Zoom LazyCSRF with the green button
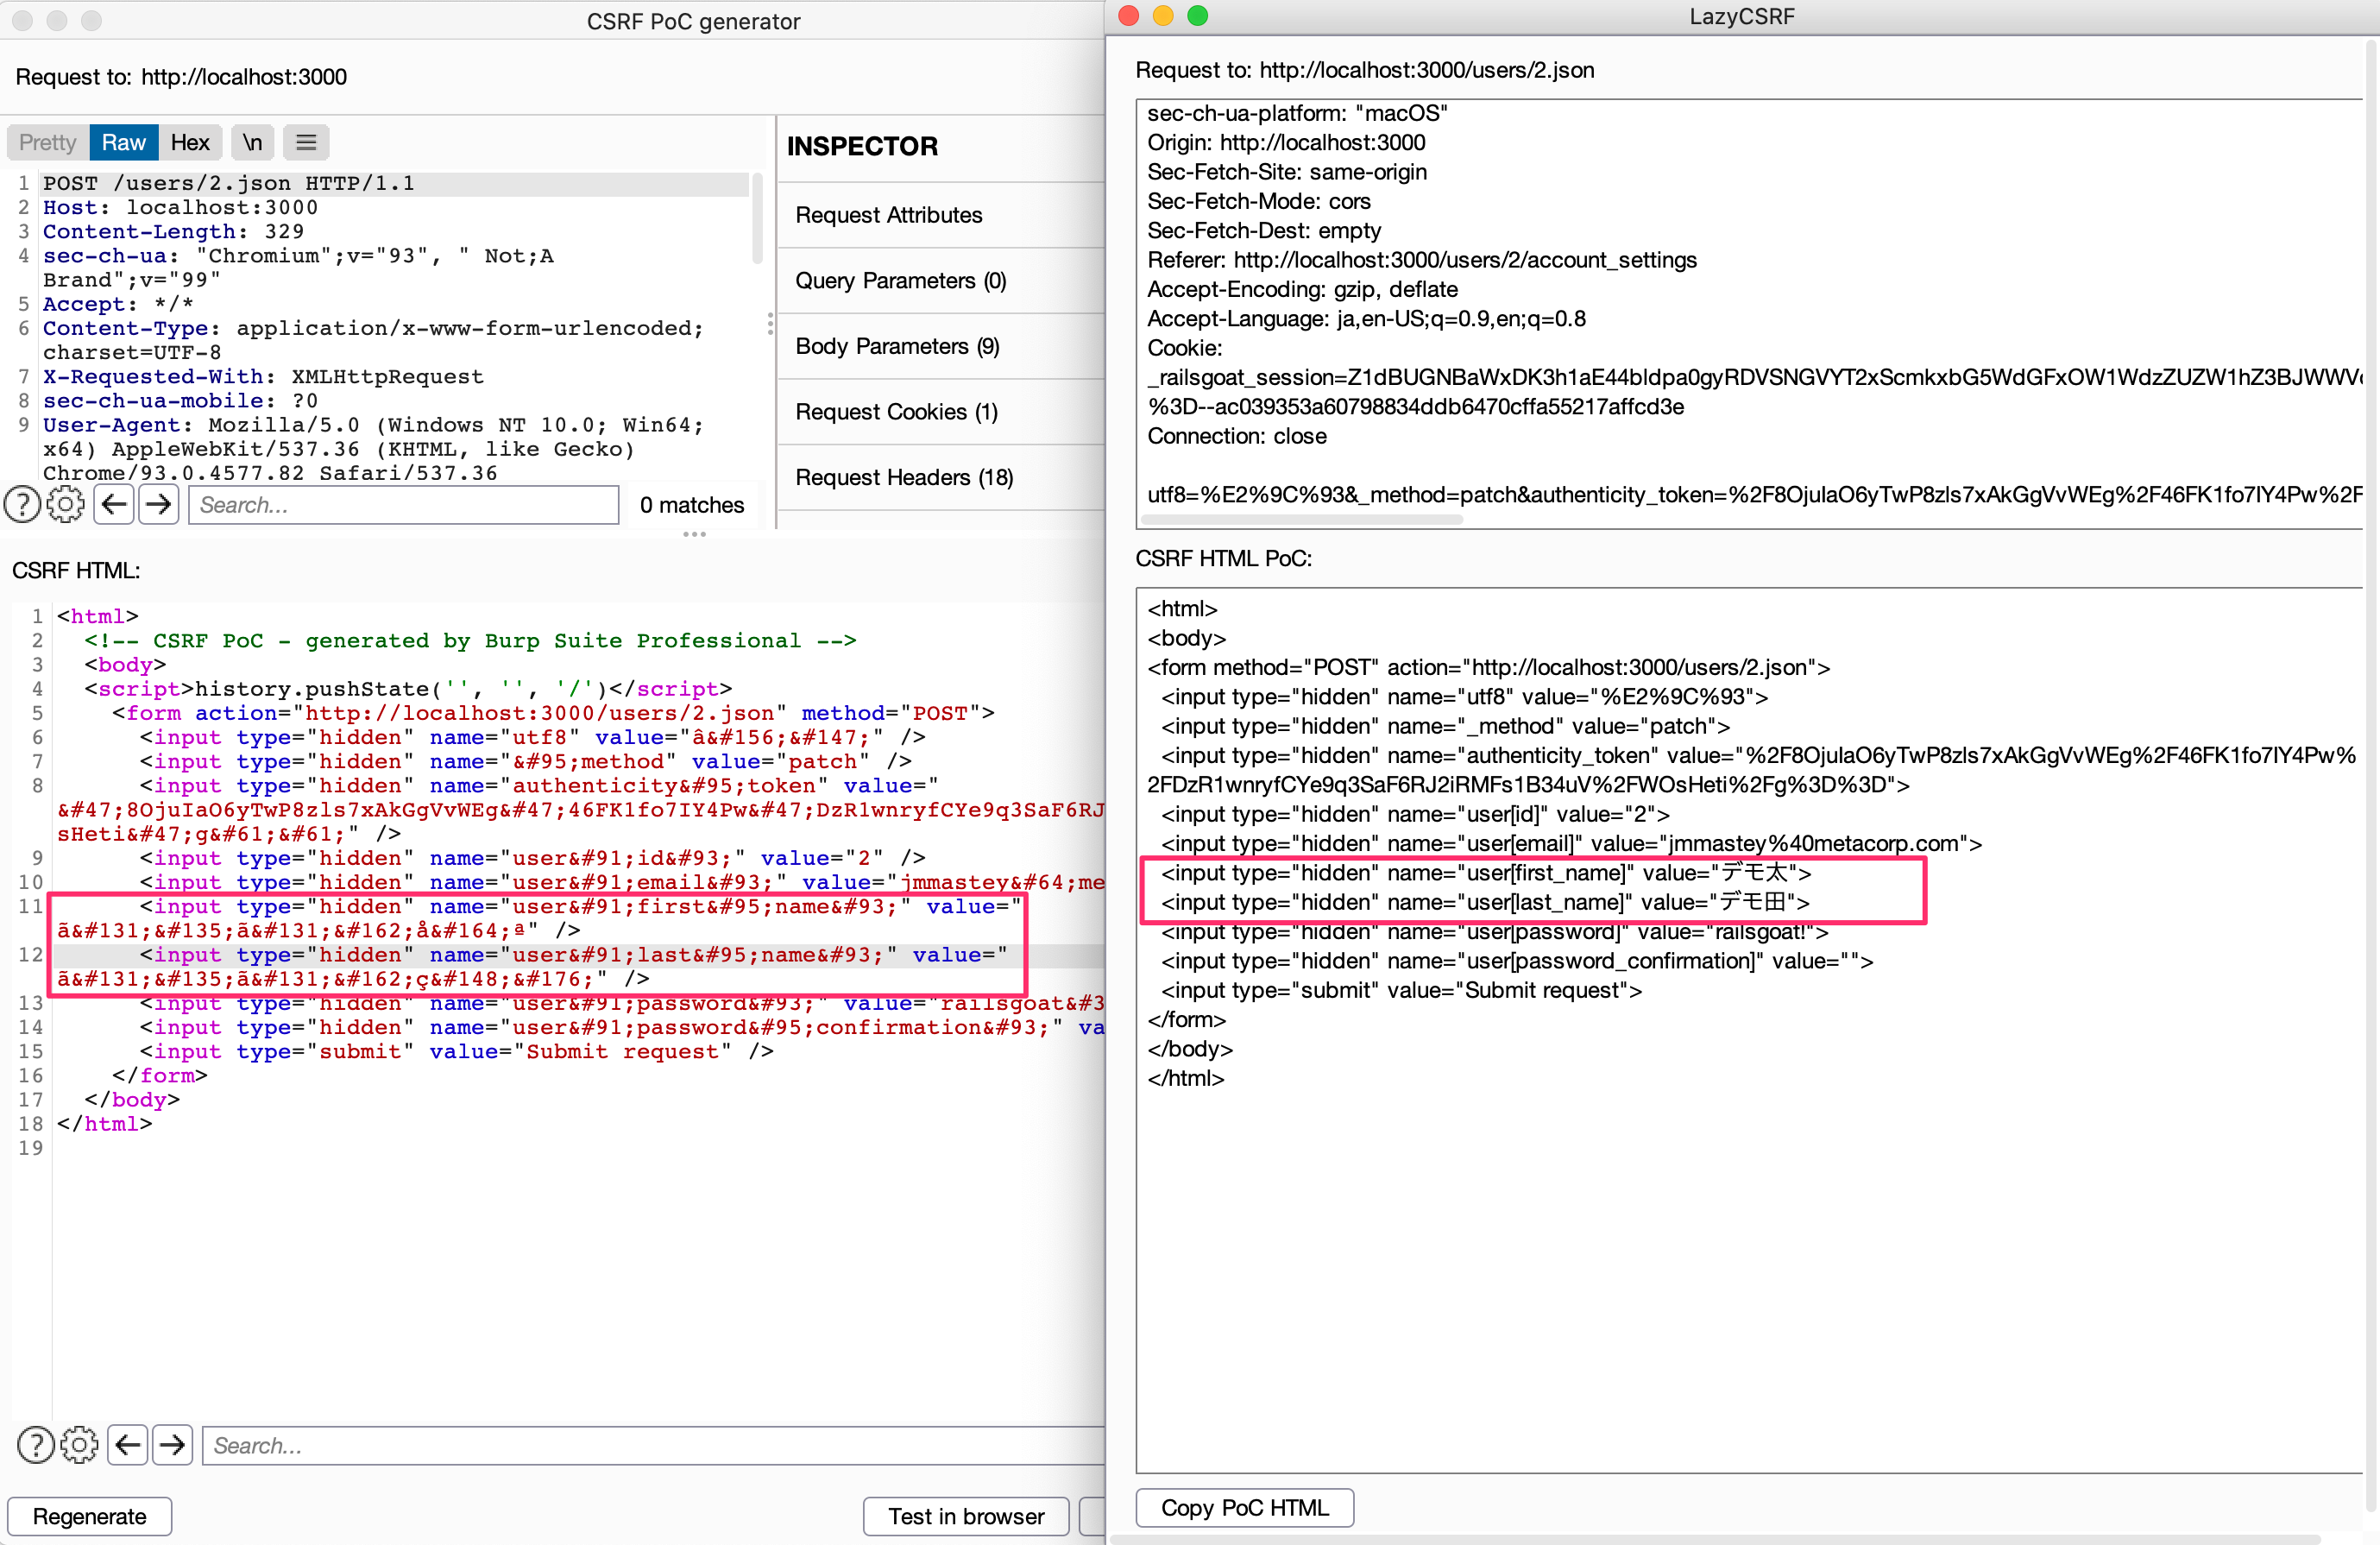2380x1545 pixels. point(1197,15)
